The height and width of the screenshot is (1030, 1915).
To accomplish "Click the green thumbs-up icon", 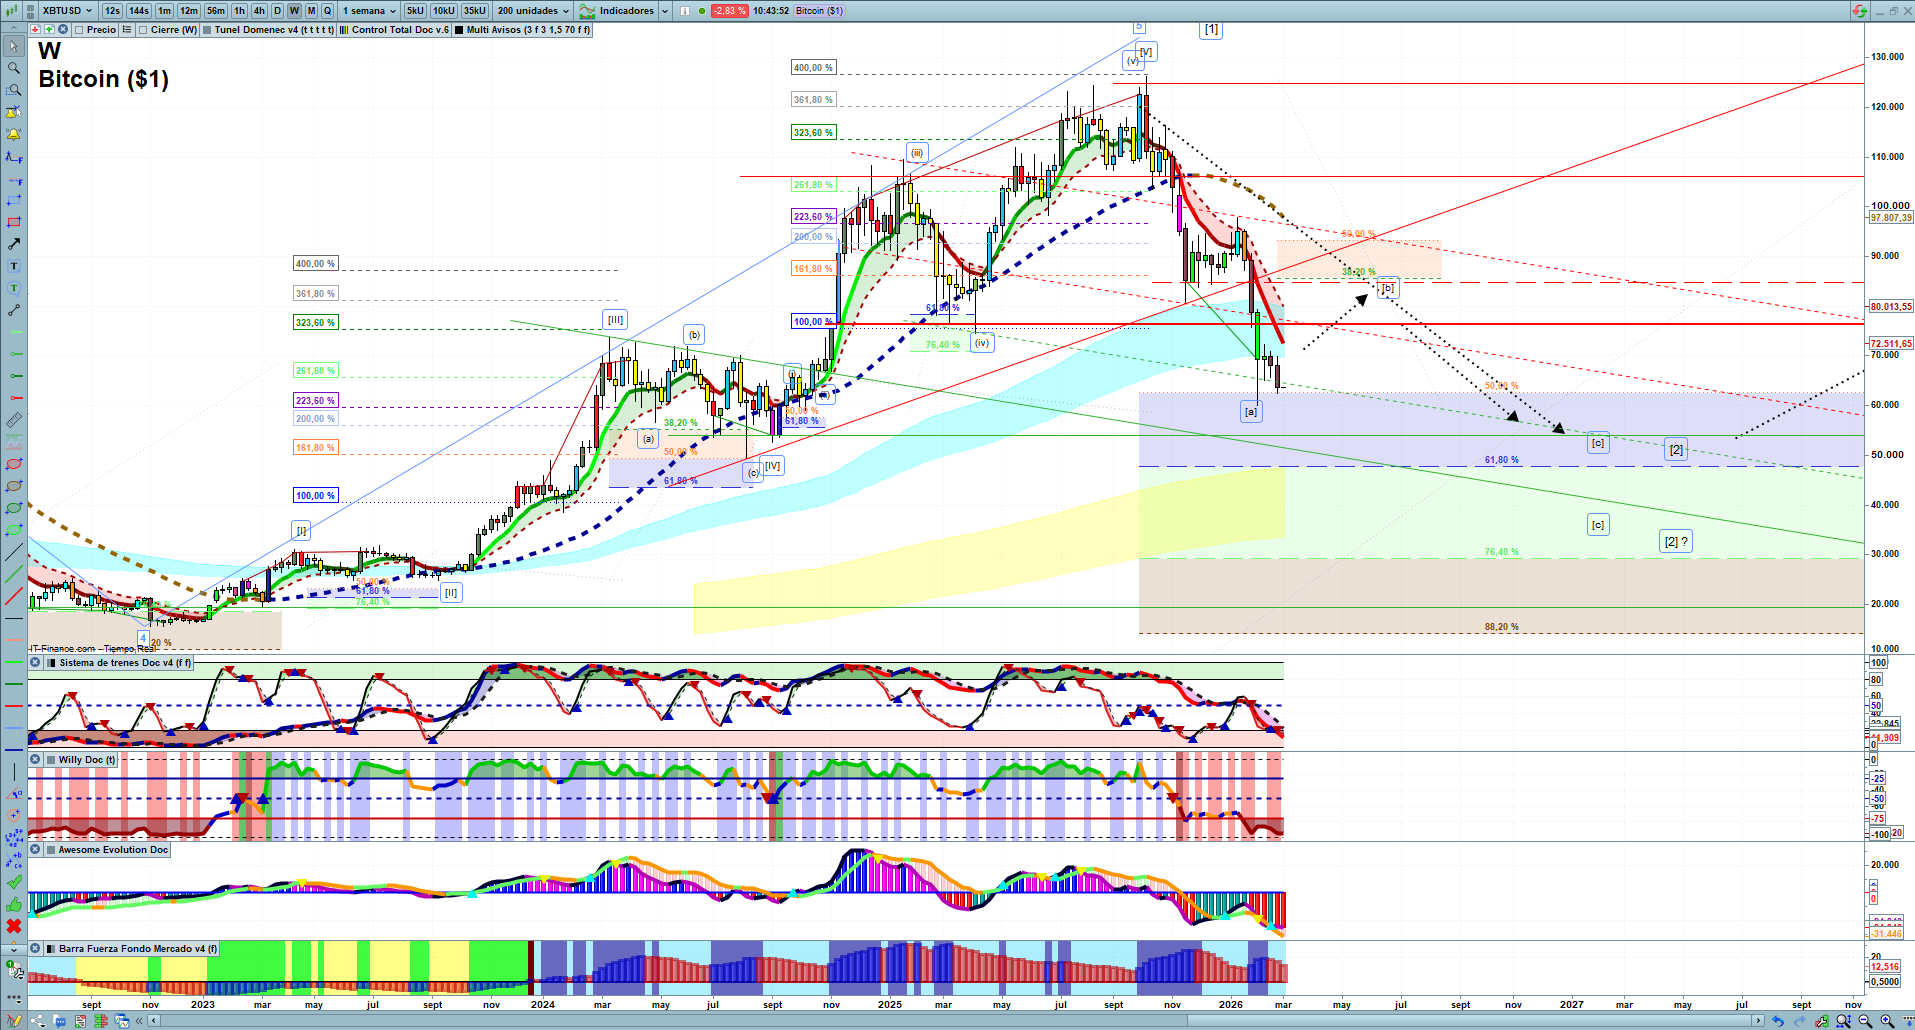I will coord(14,904).
